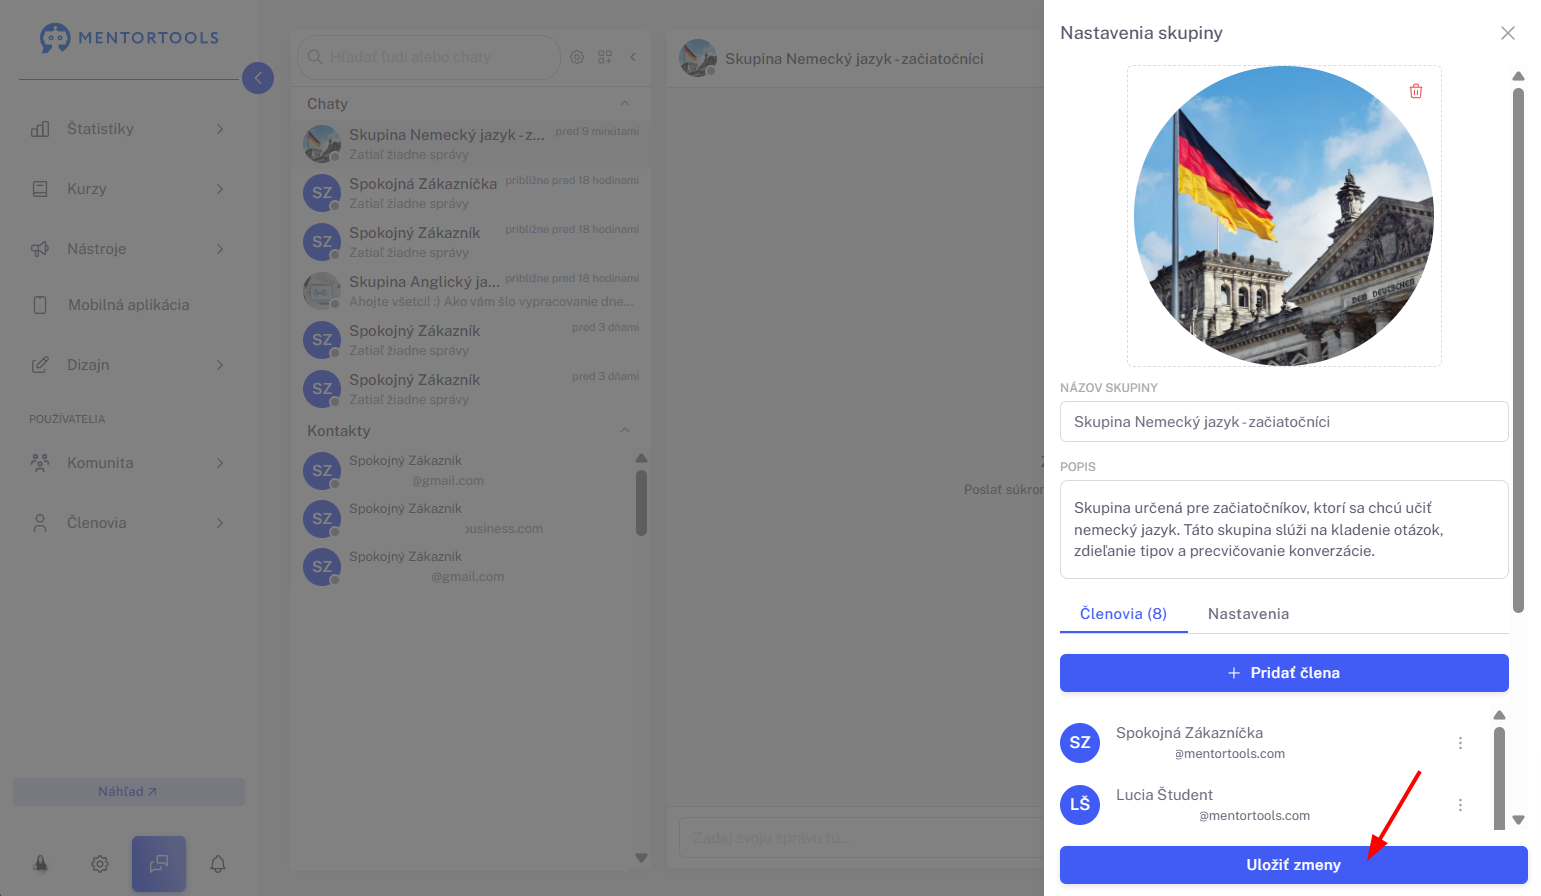1541x896 pixels.
Task: Click the bell notifications icon
Action: [218, 864]
